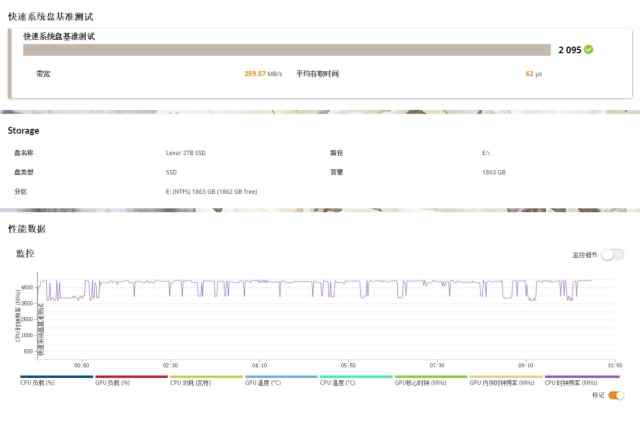Click the 2 095 benchmark score

click(569, 49)
